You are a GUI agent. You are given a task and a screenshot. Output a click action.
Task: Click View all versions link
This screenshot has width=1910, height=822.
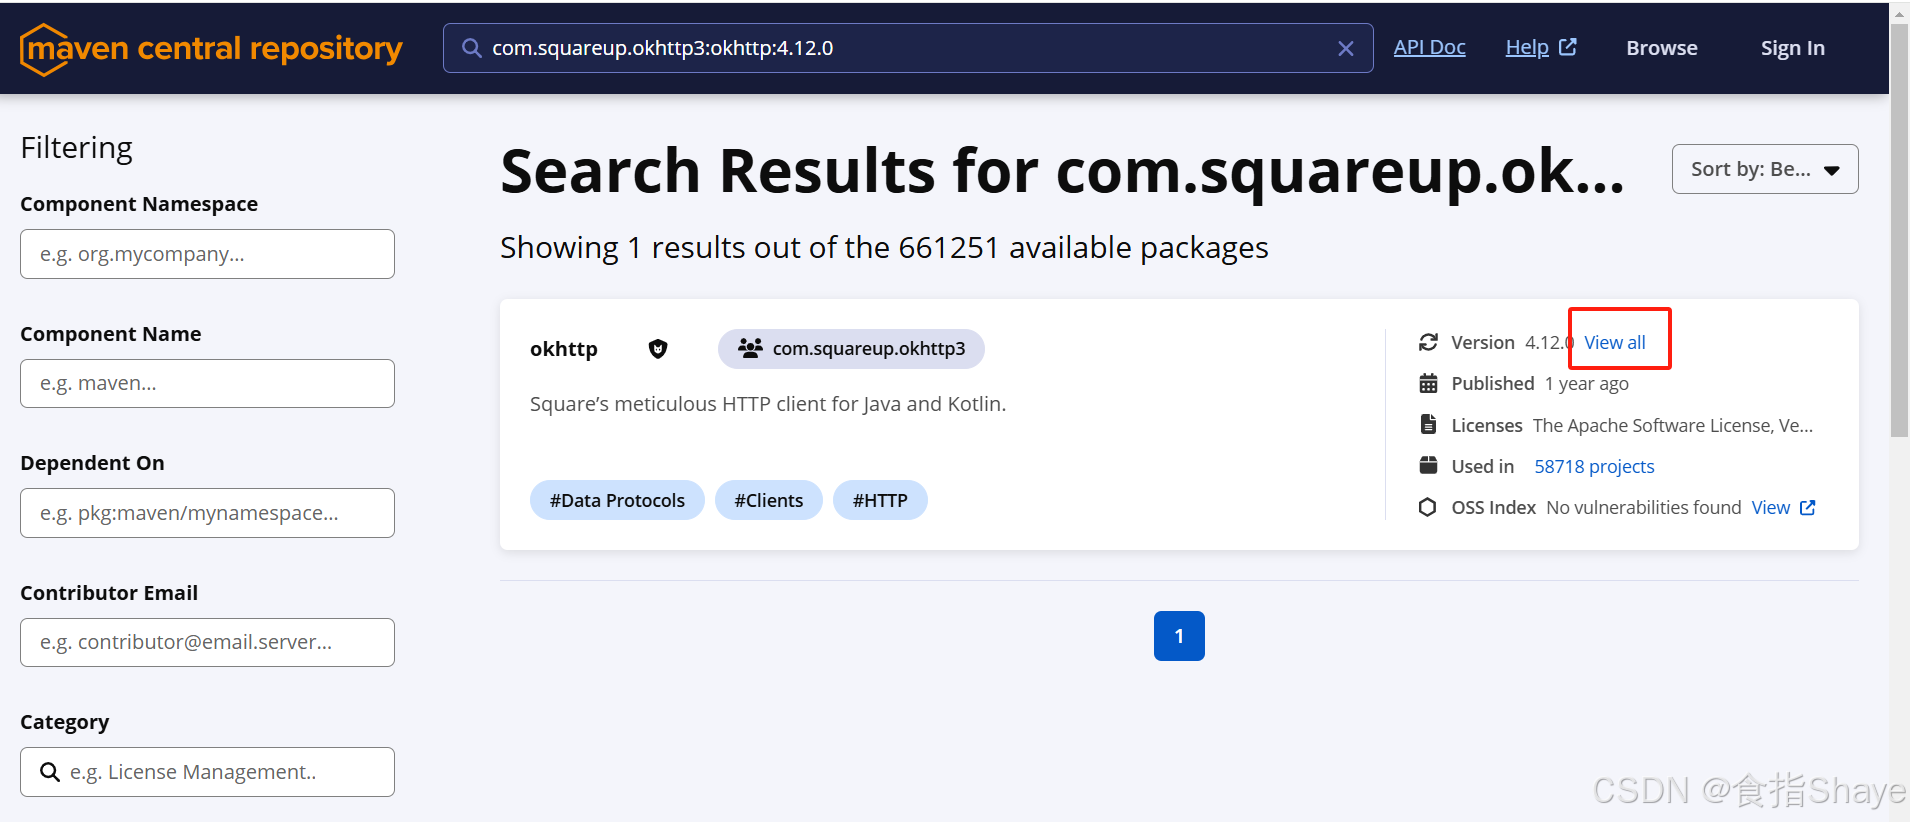coord(1615,342)
